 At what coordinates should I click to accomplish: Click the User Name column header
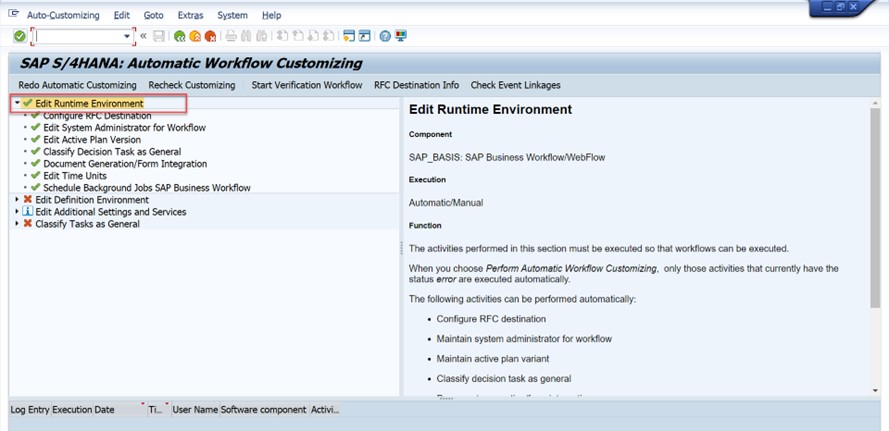[x=195, y=409]
